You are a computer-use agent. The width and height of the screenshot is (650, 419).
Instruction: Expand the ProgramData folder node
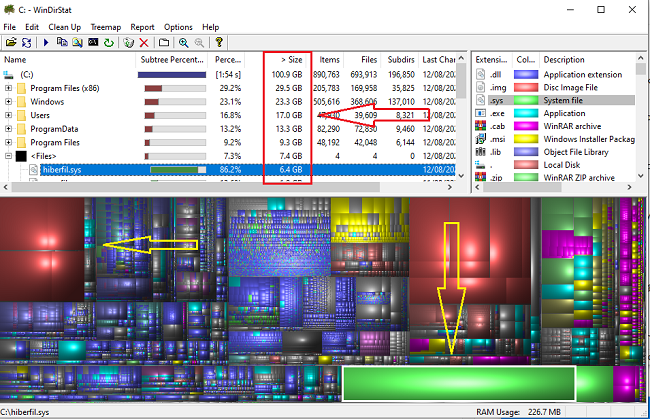[x=8, y=129]
